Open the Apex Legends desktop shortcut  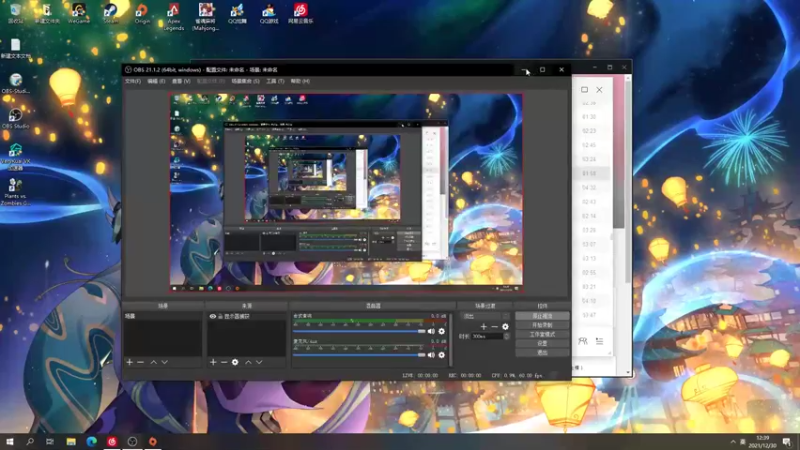click(173, 16)
